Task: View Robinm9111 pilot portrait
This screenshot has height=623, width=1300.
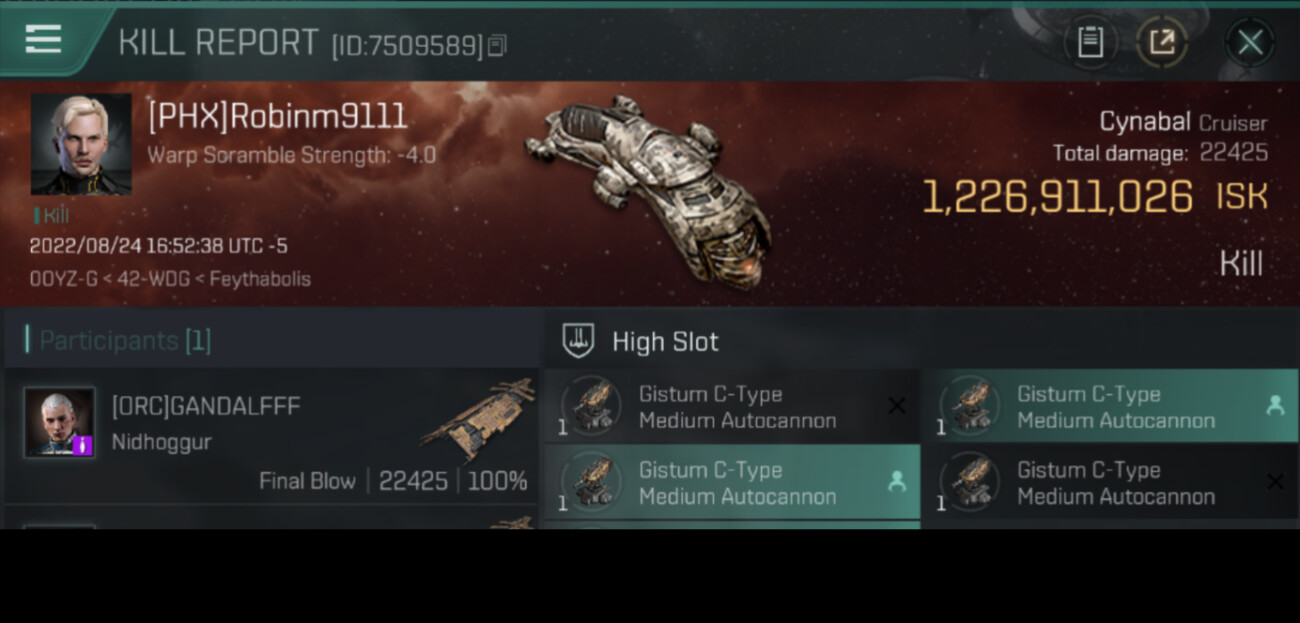Action: (81, 144)
